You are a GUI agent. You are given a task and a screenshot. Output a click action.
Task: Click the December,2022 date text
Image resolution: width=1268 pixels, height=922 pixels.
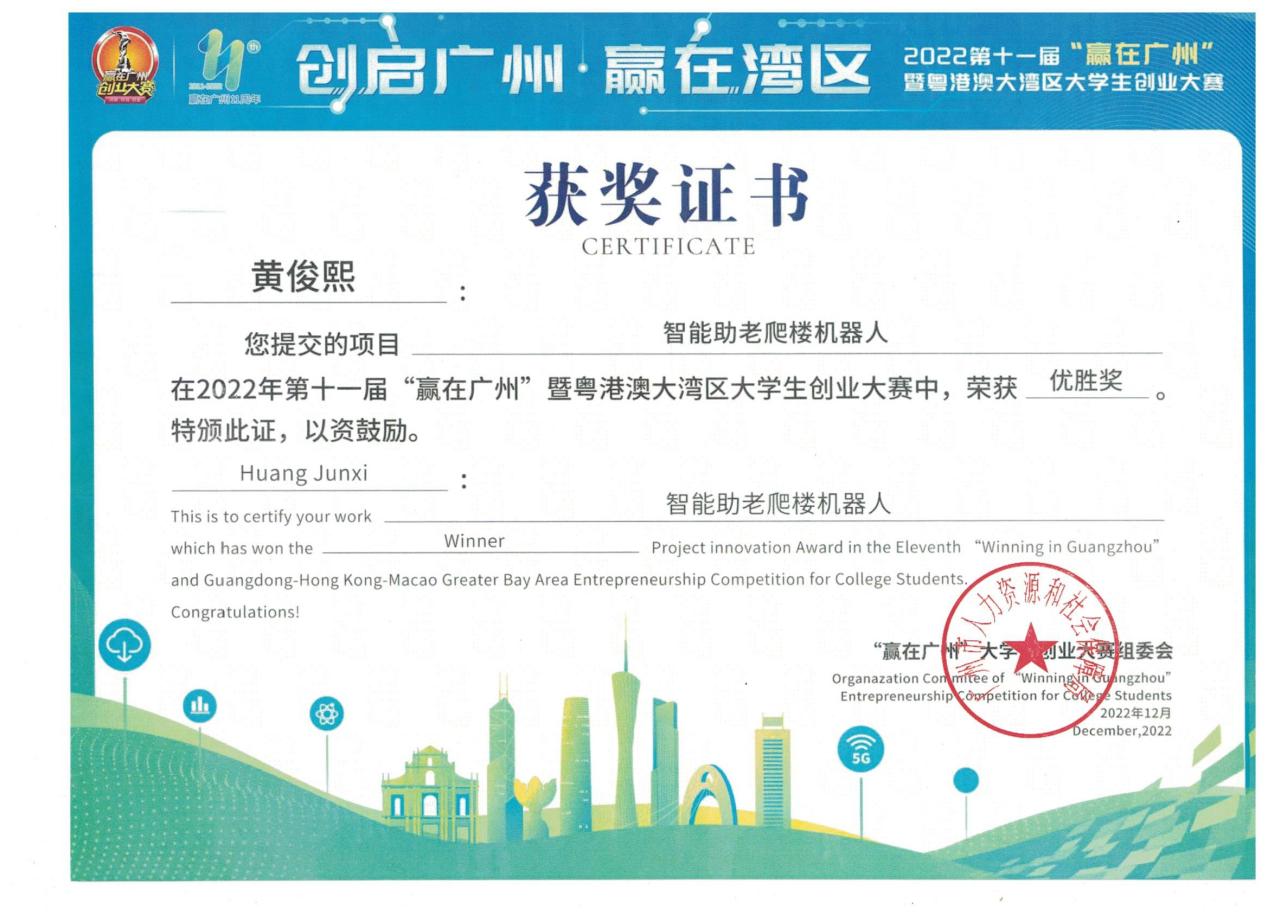click(1121, 731)
